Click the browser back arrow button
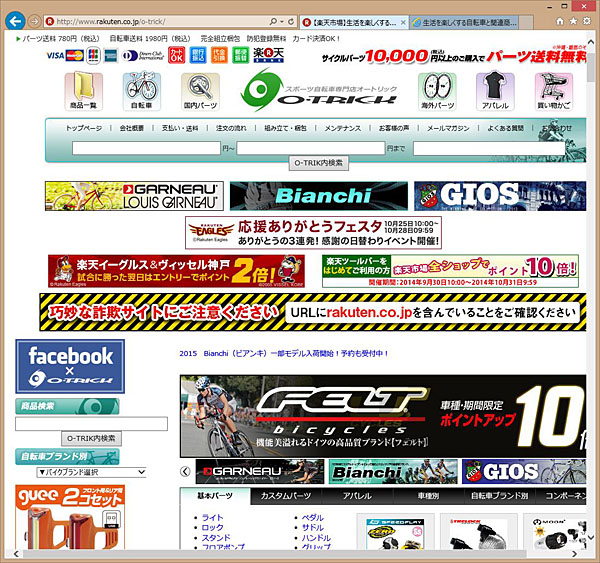 [x=15, y=21]
